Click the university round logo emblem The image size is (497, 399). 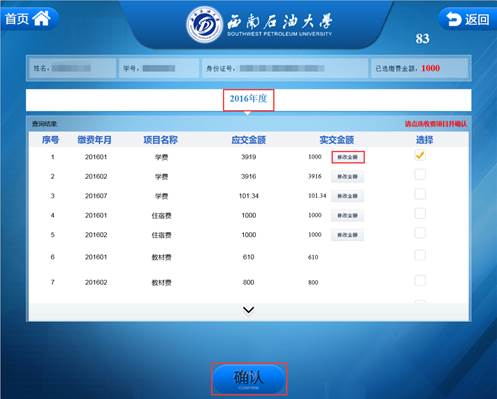click(x=204, y=25)
